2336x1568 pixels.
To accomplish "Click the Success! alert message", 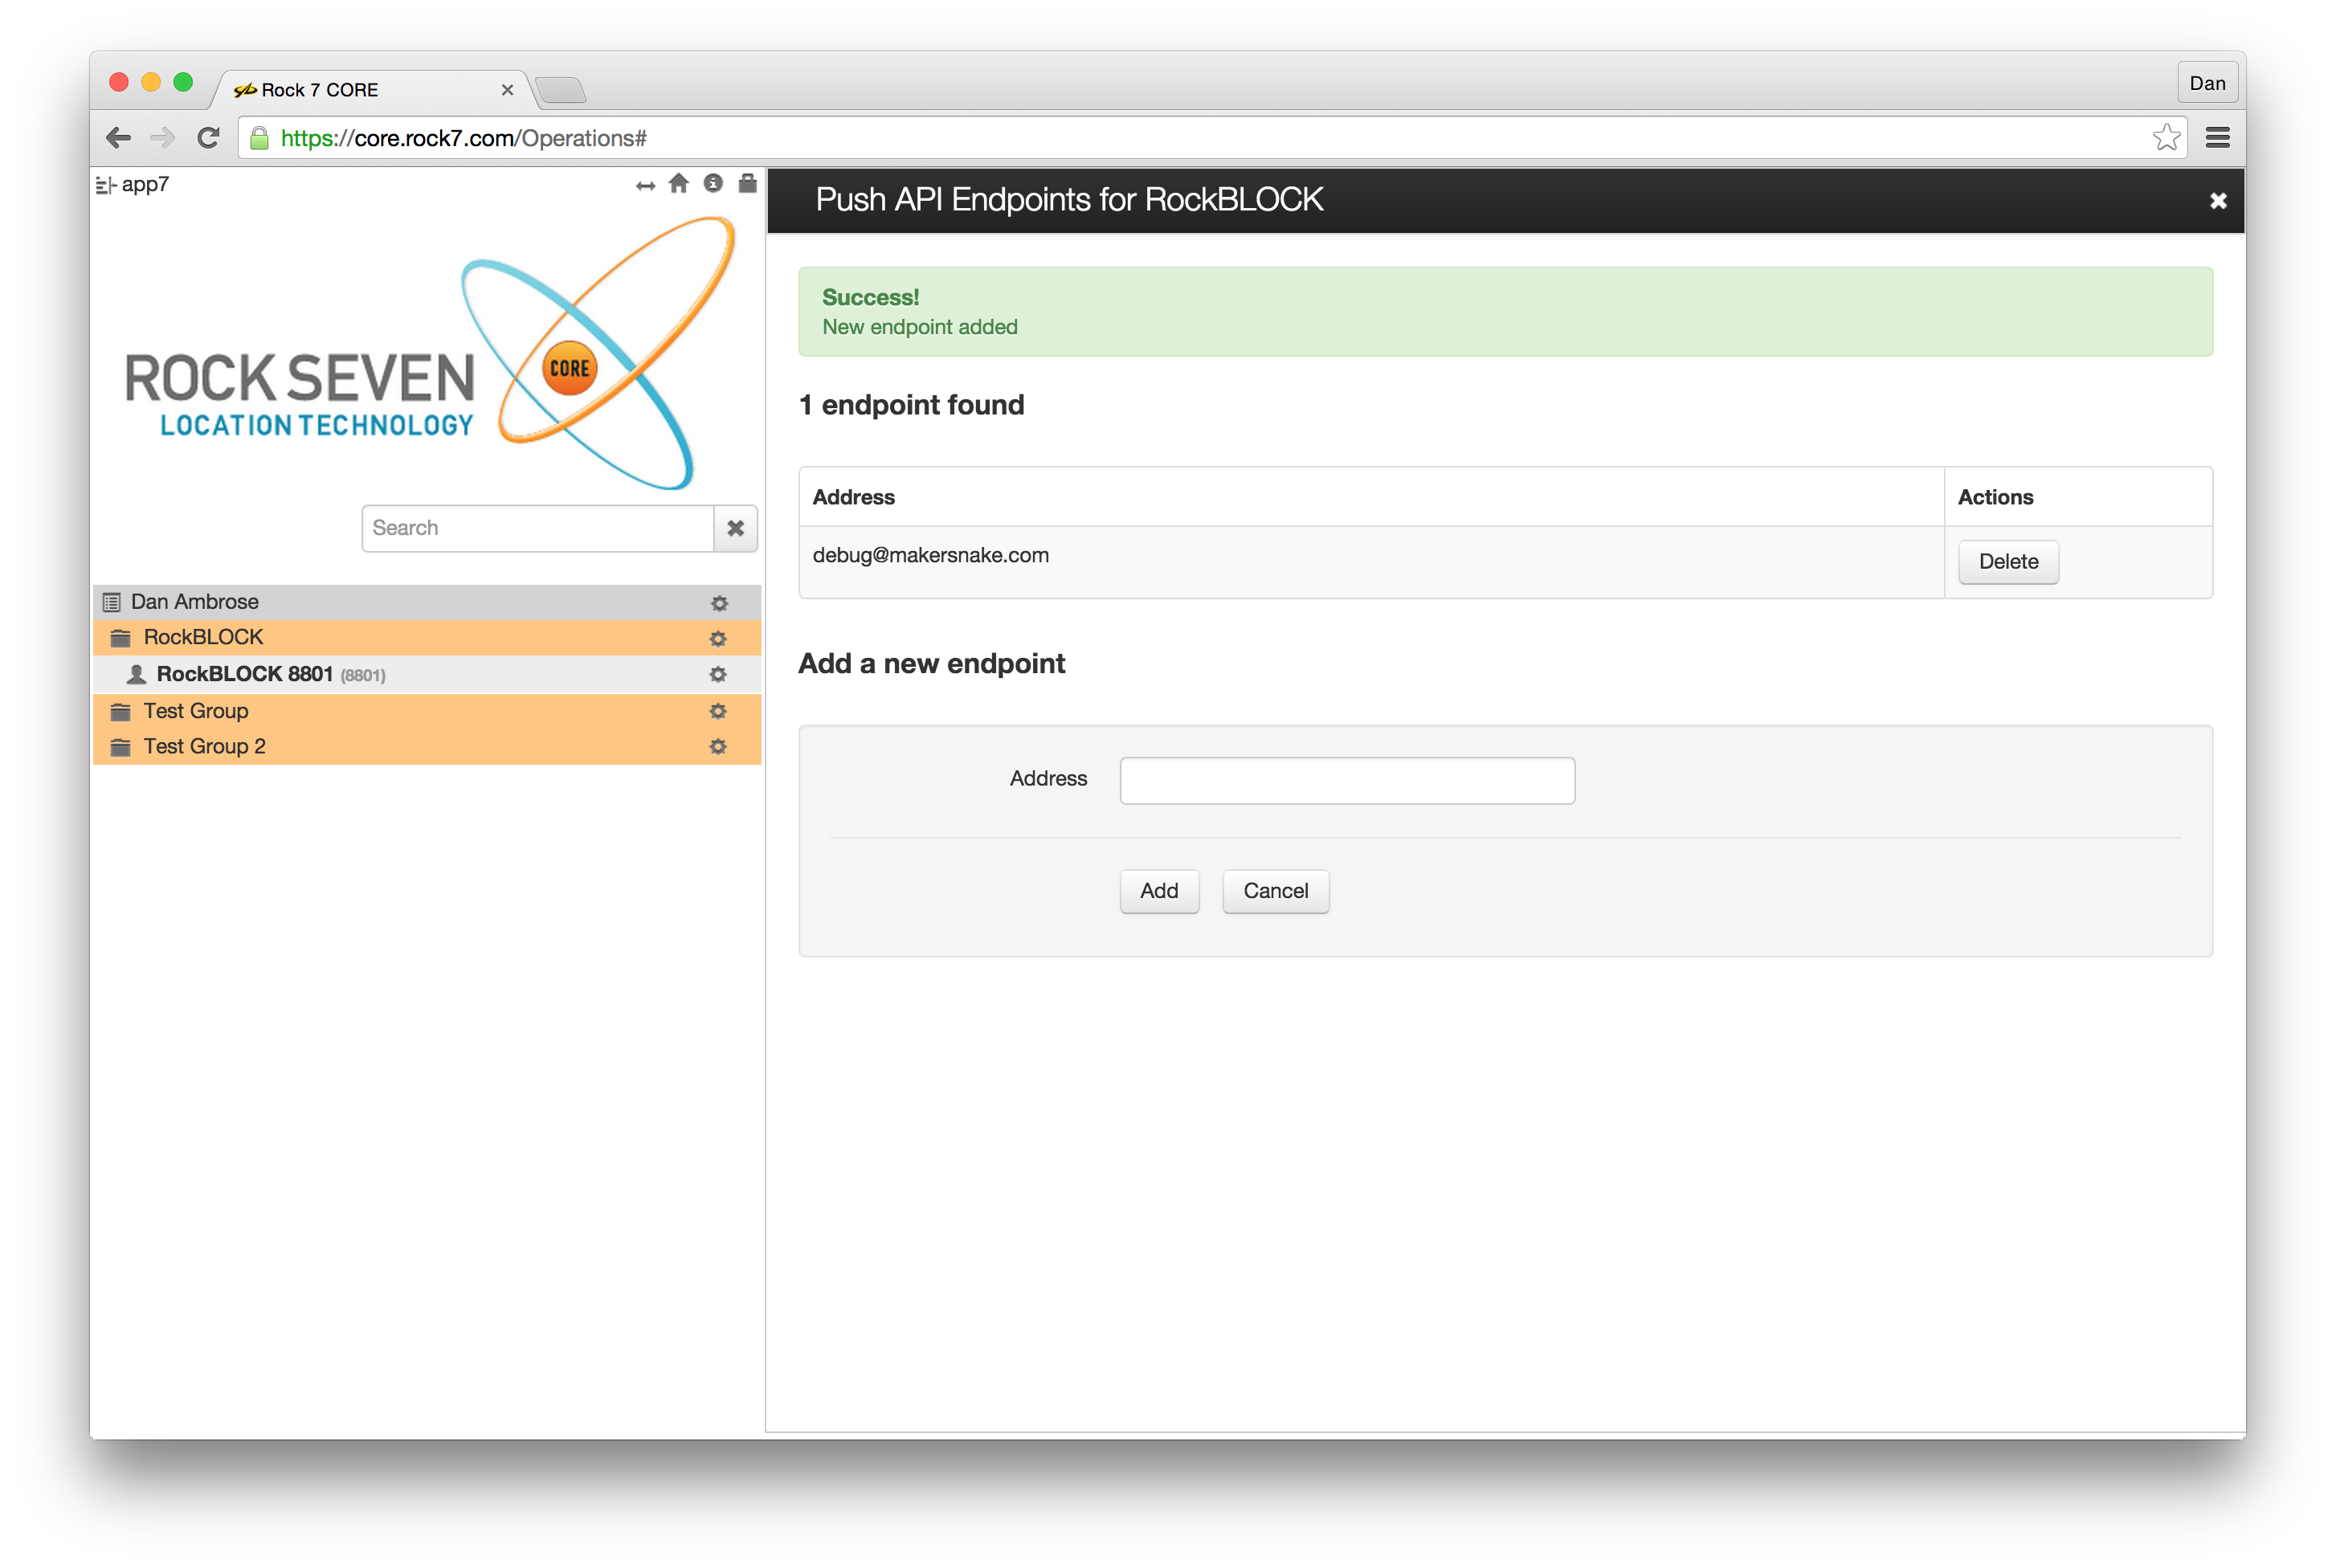I will click(x=1505, y=311).
